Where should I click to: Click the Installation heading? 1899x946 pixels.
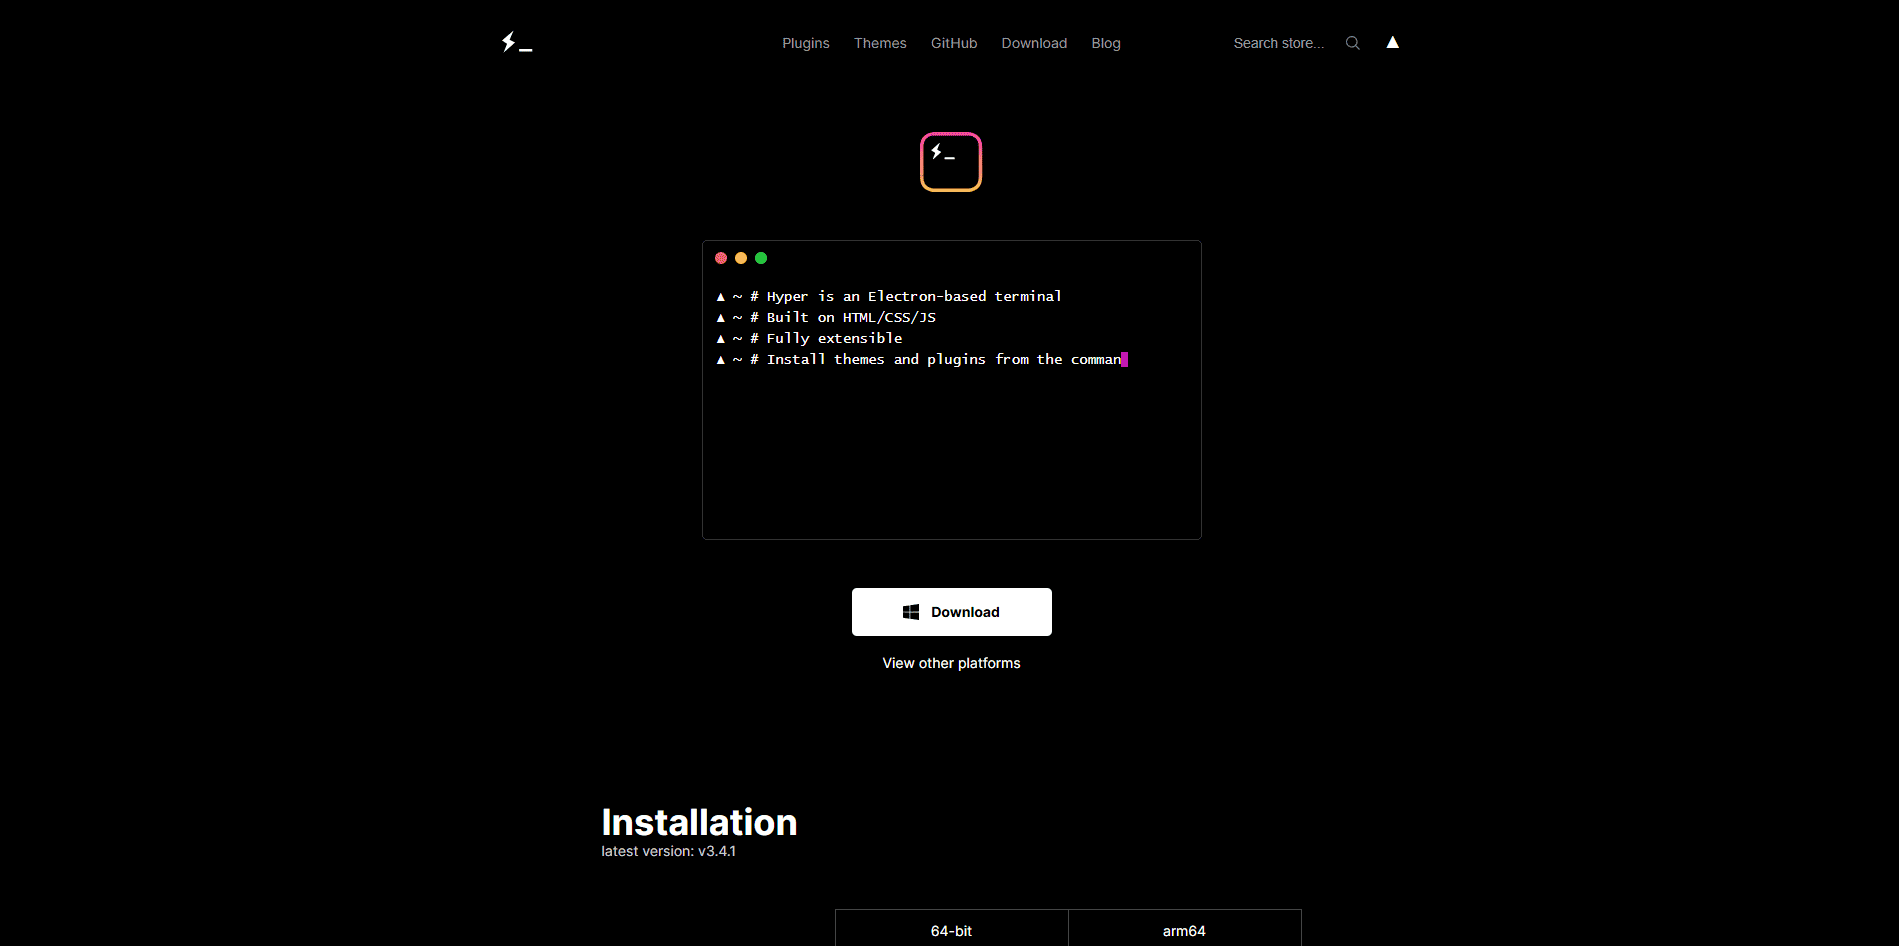tap(699, 822)
